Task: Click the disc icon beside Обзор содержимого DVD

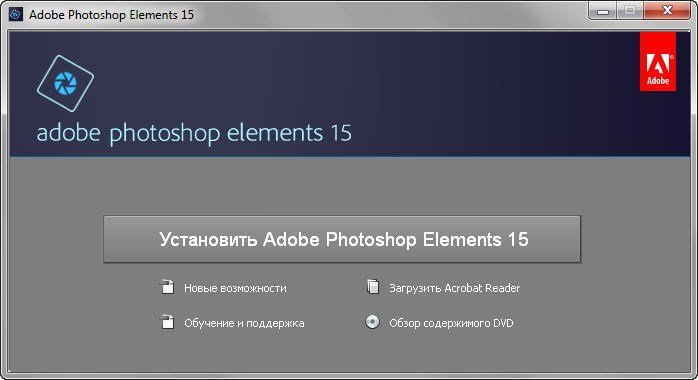Action: coord(373,322)
